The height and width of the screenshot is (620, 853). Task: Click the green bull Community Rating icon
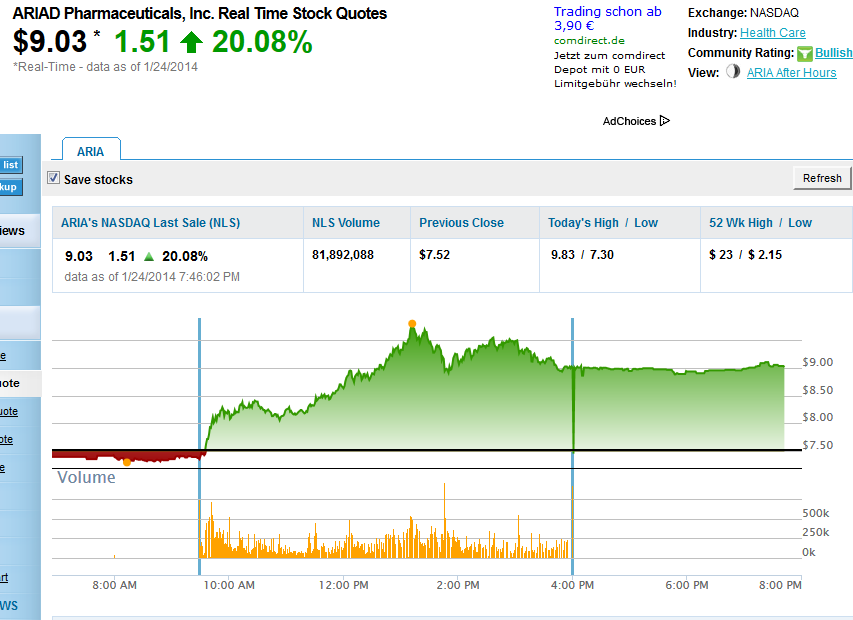804,53
